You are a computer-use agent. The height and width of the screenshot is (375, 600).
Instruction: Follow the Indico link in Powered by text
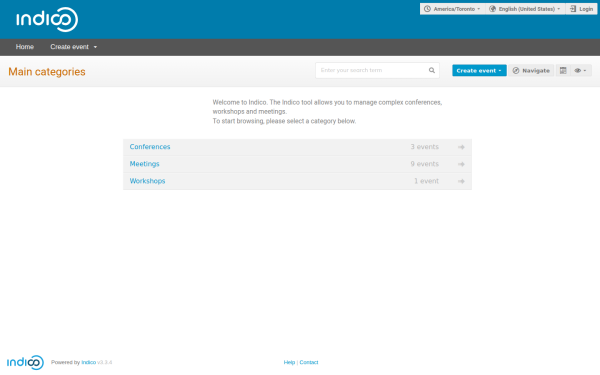(x=88, y=362)
